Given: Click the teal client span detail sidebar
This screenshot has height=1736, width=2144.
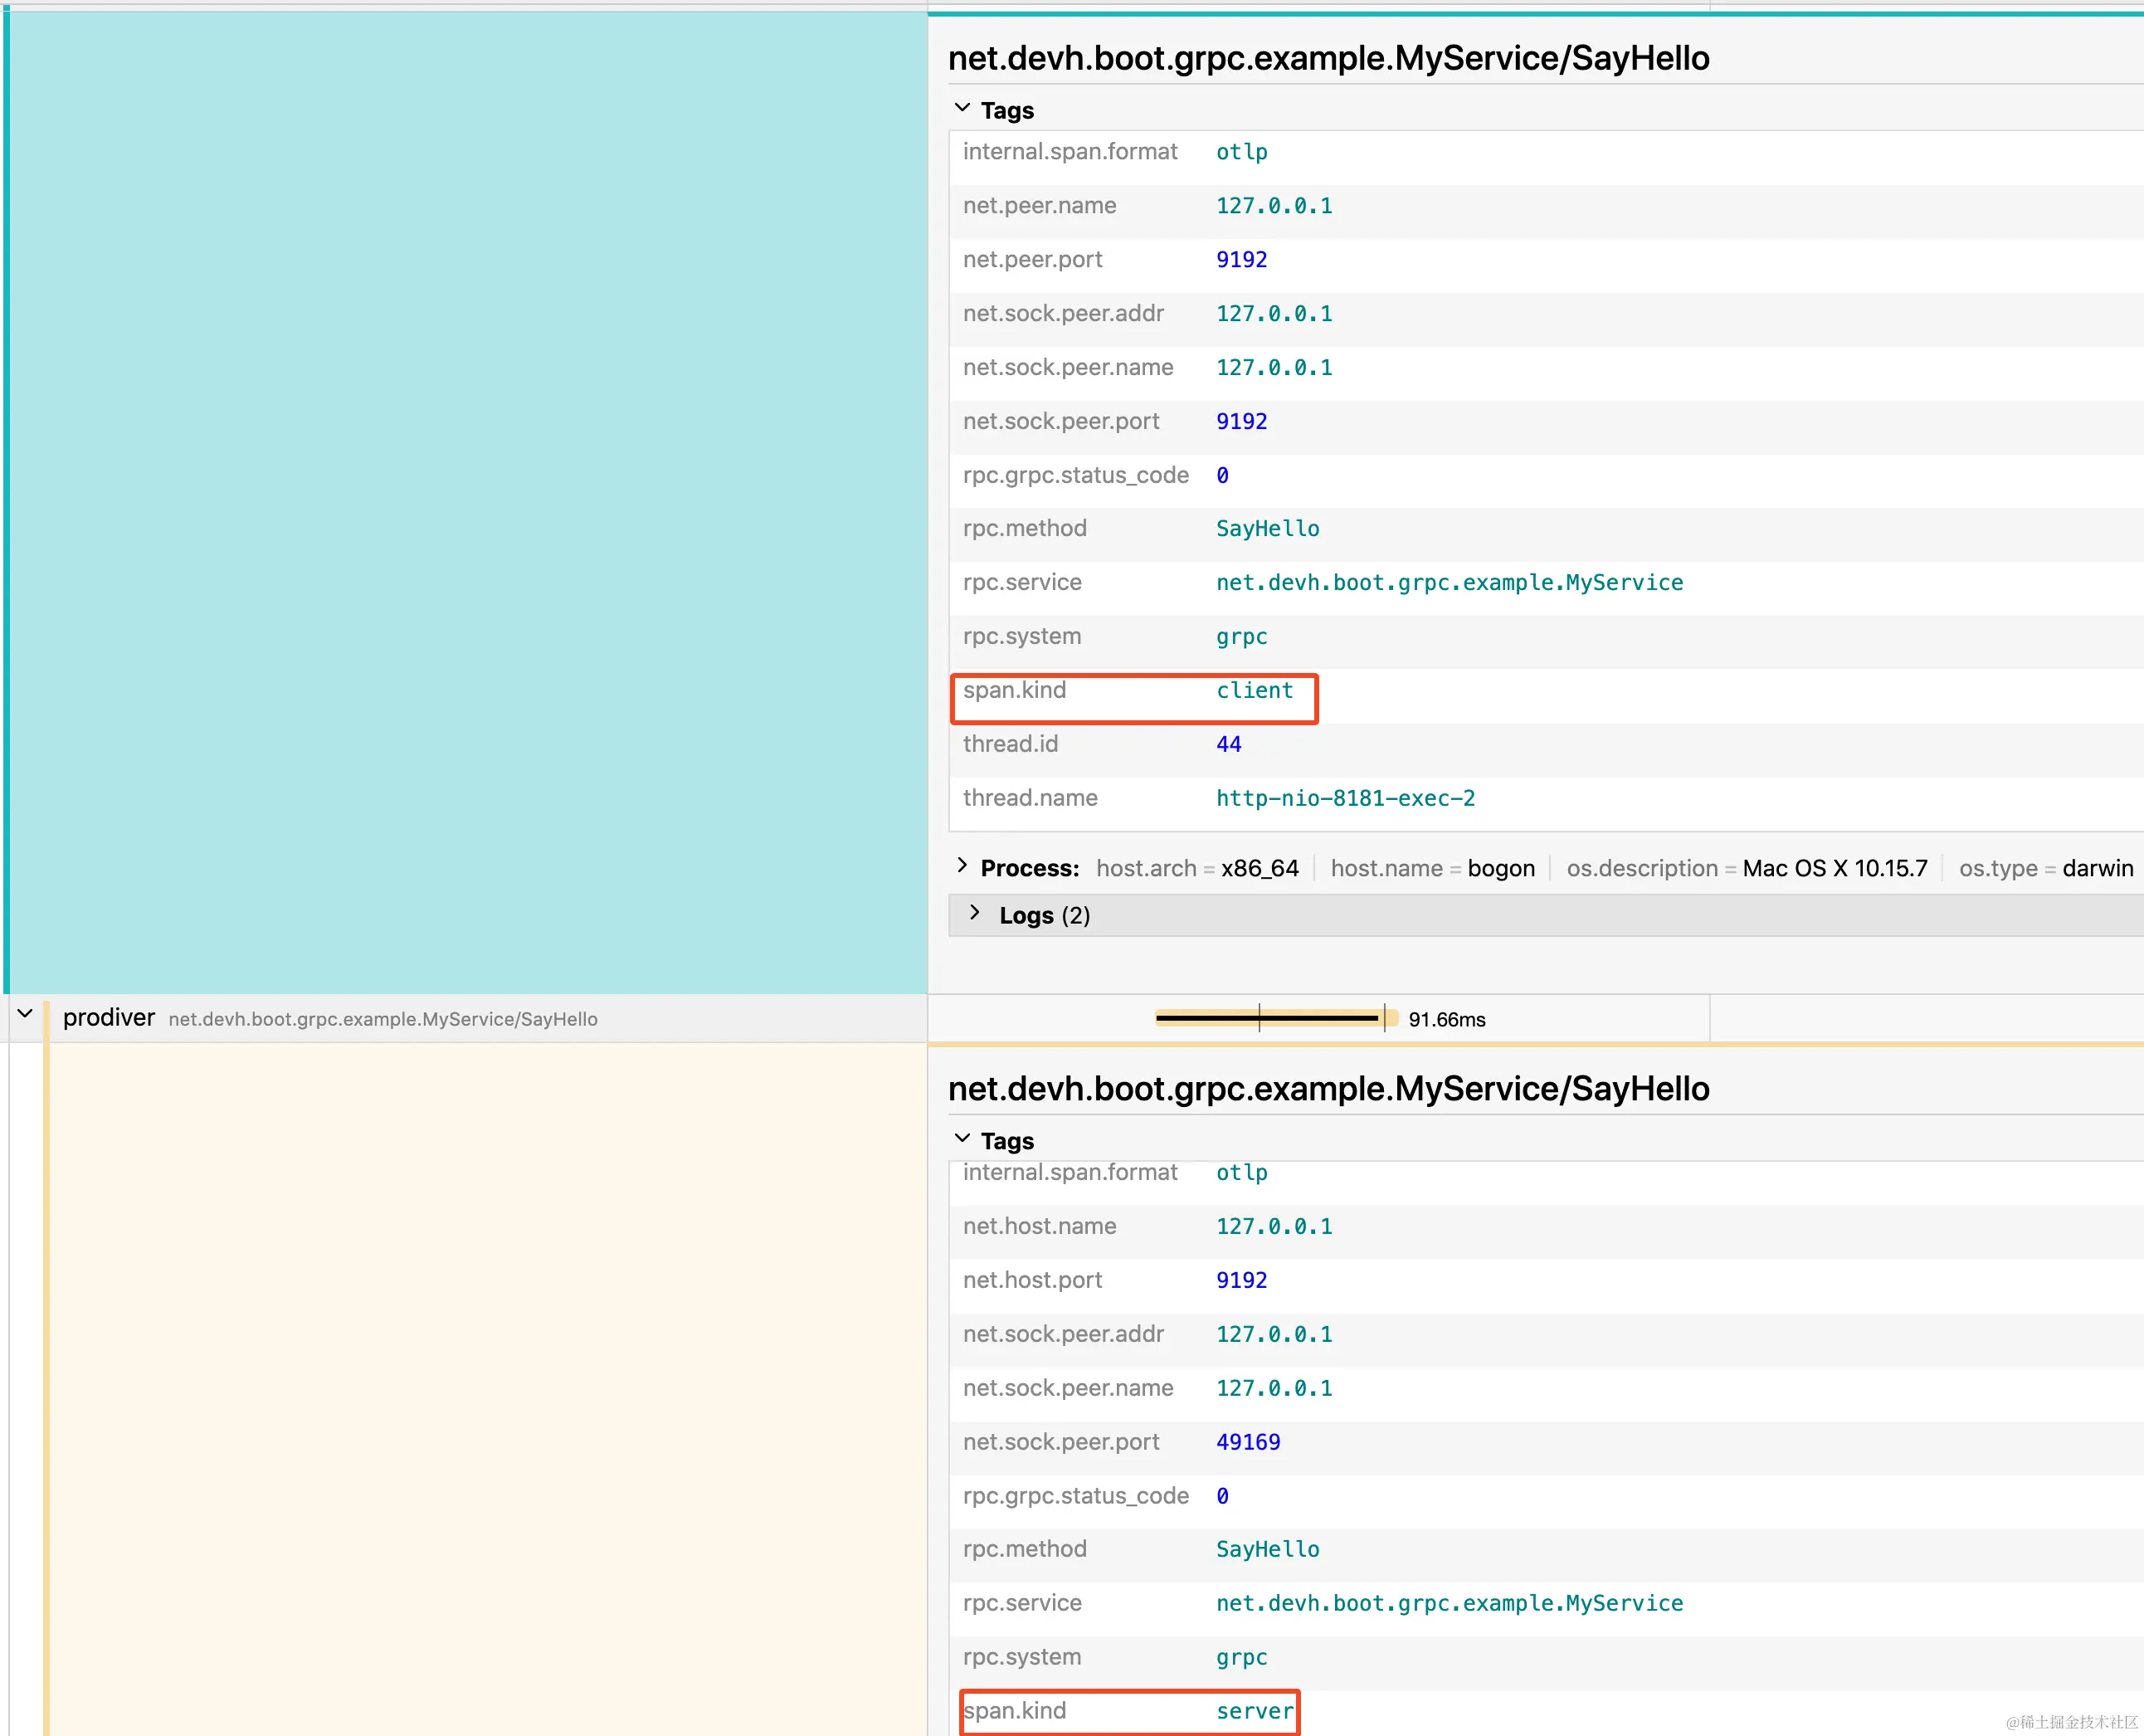Looking at the screenshot, I should click(466, 500).
